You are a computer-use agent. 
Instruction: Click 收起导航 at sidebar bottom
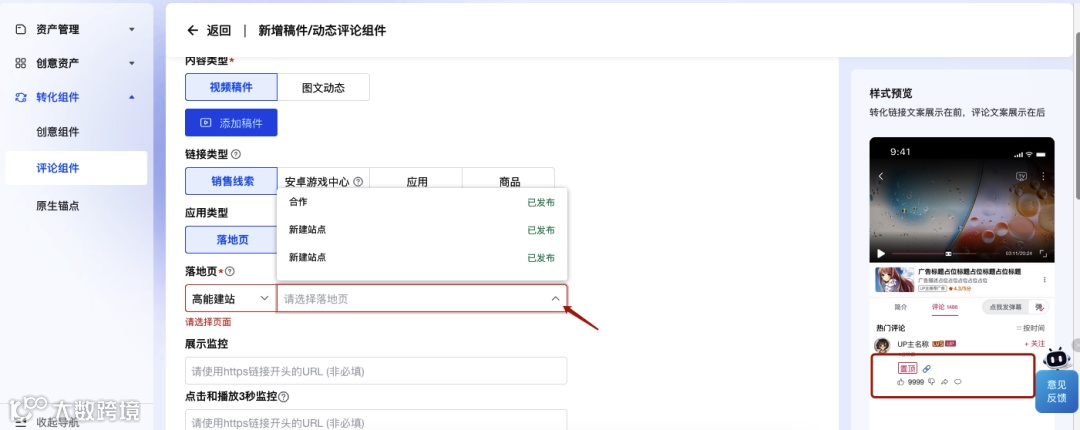pyautogui.click(x=58, y=422)
